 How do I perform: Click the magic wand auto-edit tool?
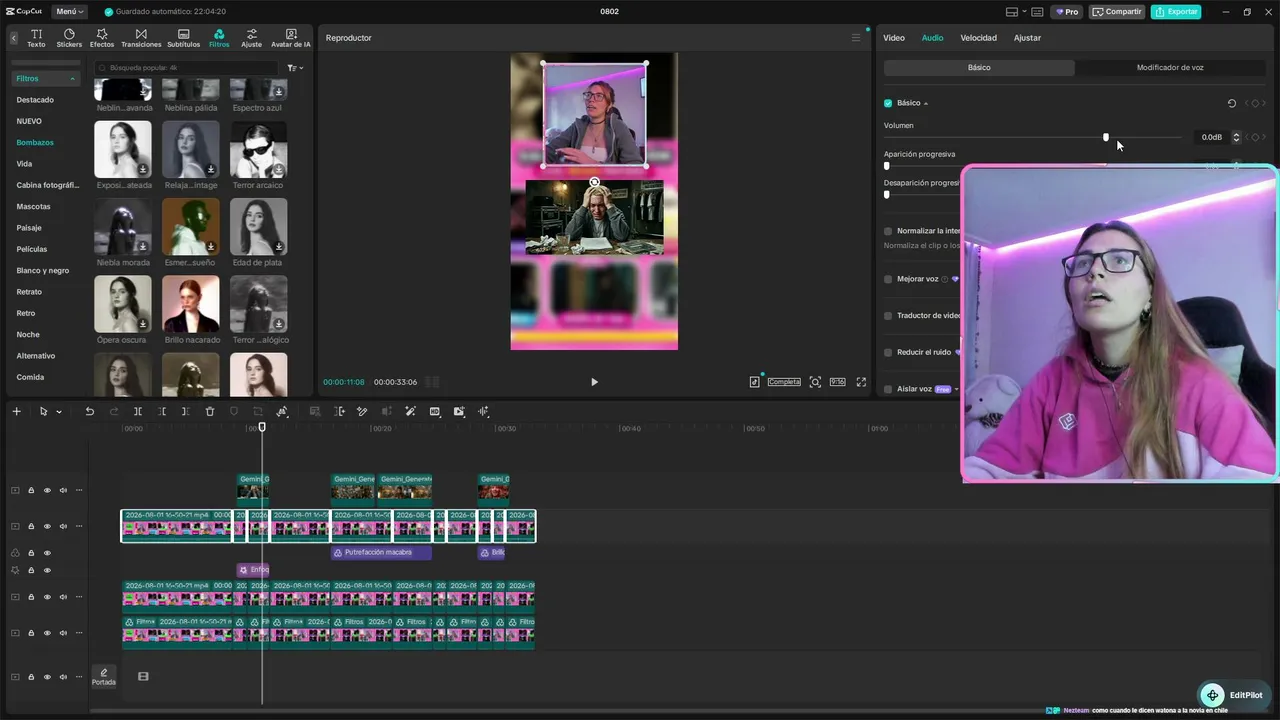click(x=410, y=411)
